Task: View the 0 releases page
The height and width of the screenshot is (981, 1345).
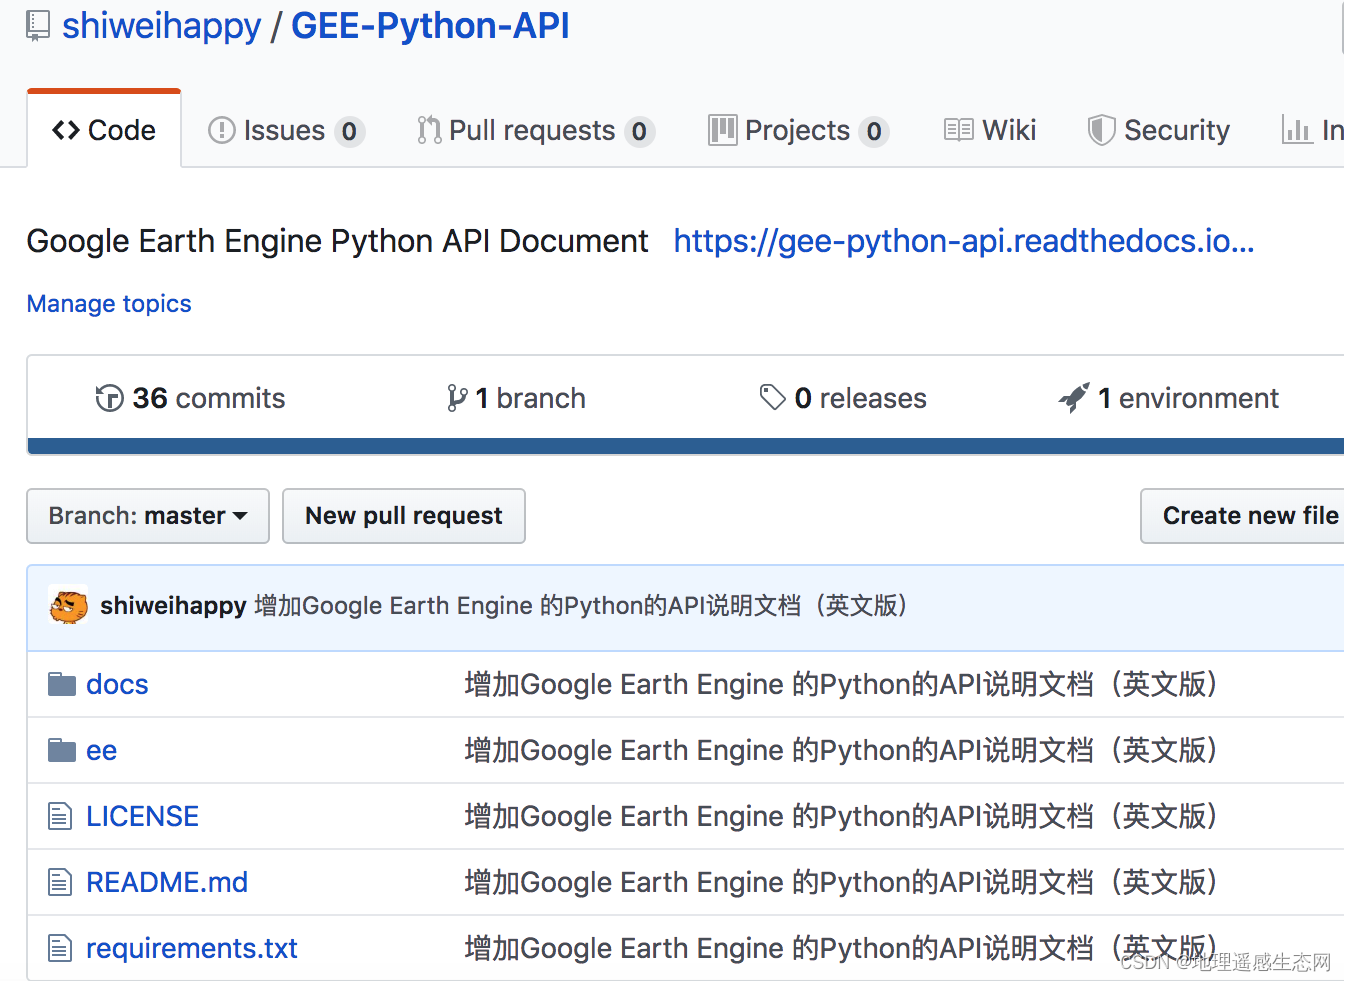Action: pos(843,398)
